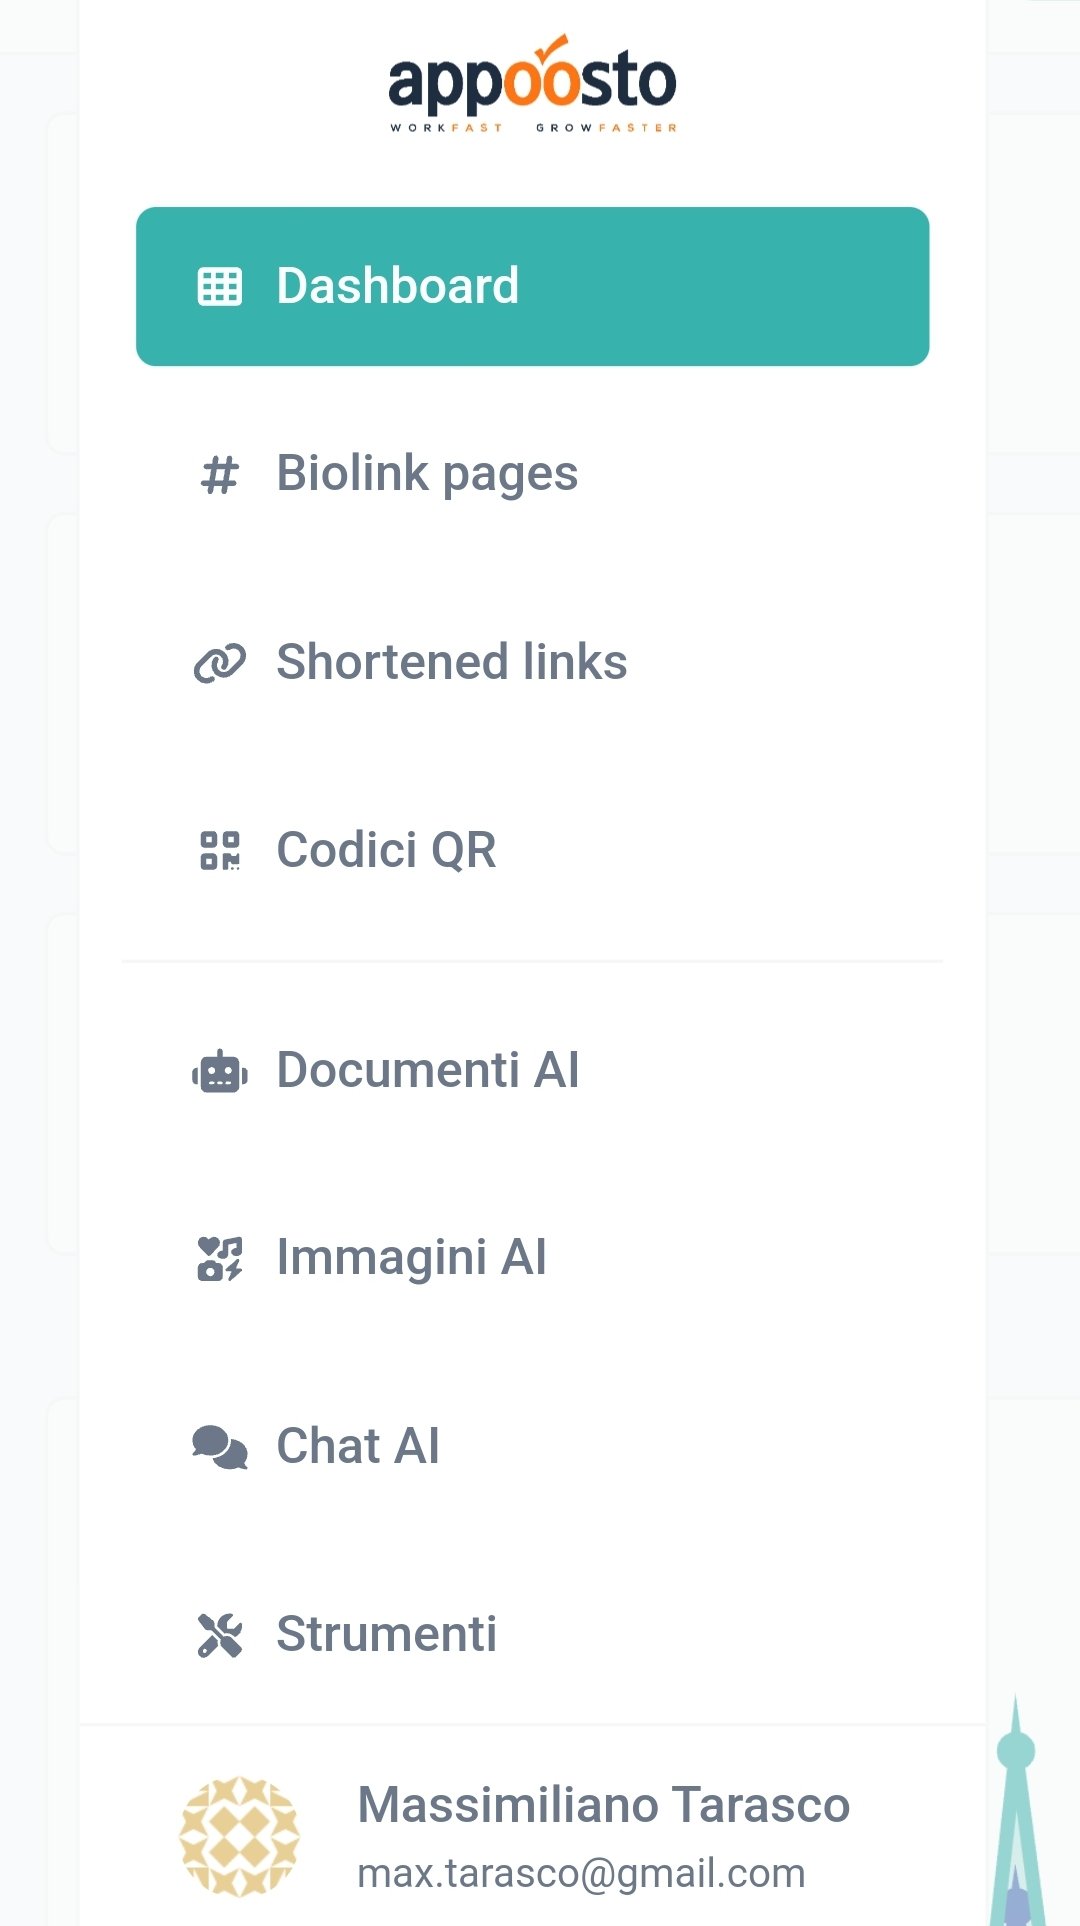The height and width of the screenshot is (1926, 1080).
Task: Select the Dashboard grid icon
Action: [x=218, y=286]
